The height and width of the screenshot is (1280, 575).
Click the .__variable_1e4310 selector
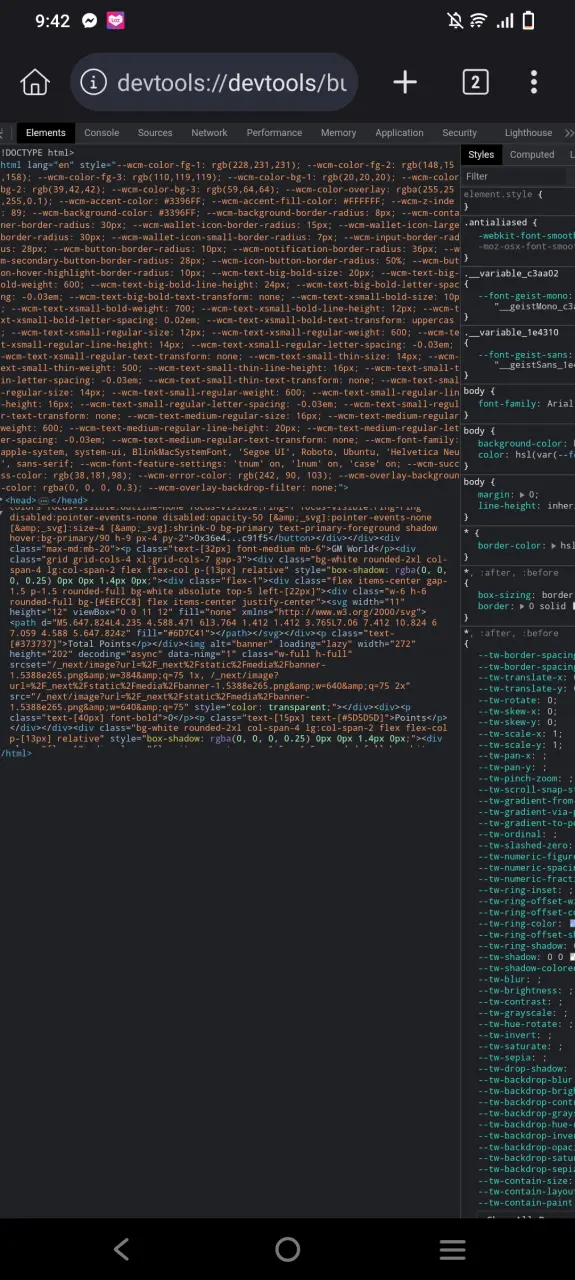tap(511, 331)
